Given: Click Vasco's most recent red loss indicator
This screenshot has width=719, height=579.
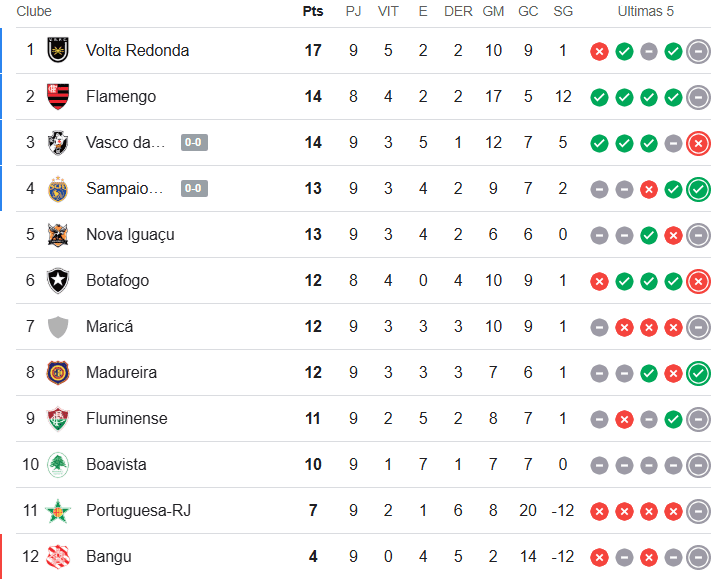Looking at the screenshot, I should pyautogui.click(x=698, y=143).
